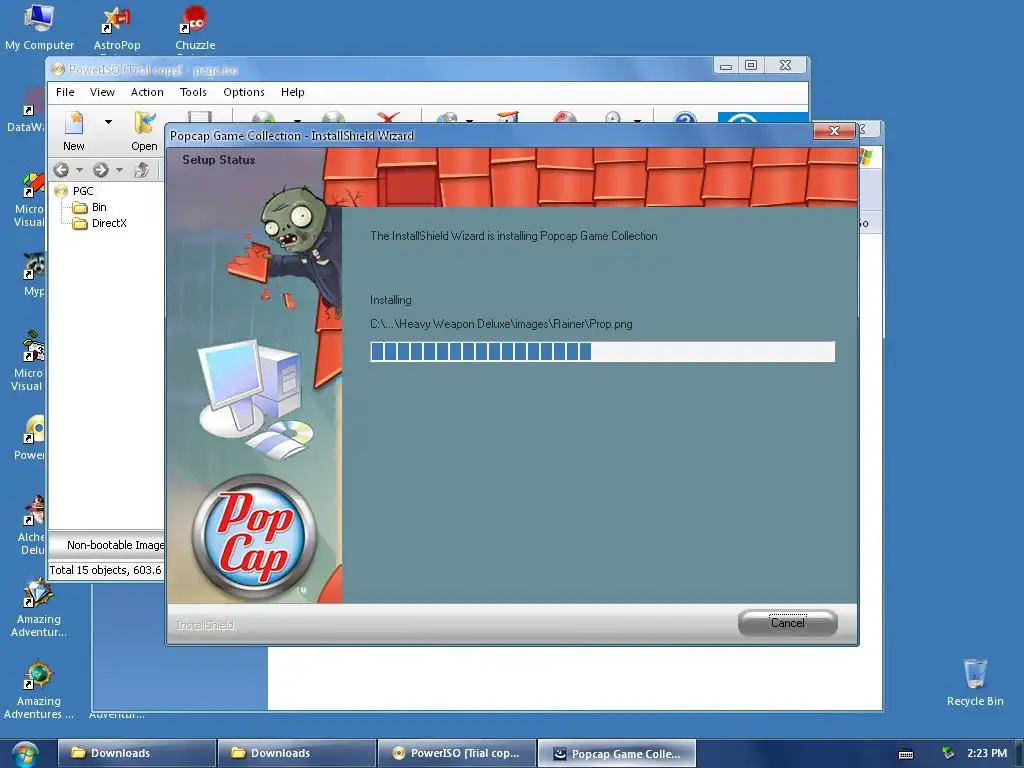Image resolution: width=1024 pixels, height=768 pixels.
Task: Click the Non-bootable Image status label
Action: click(115, 545)
